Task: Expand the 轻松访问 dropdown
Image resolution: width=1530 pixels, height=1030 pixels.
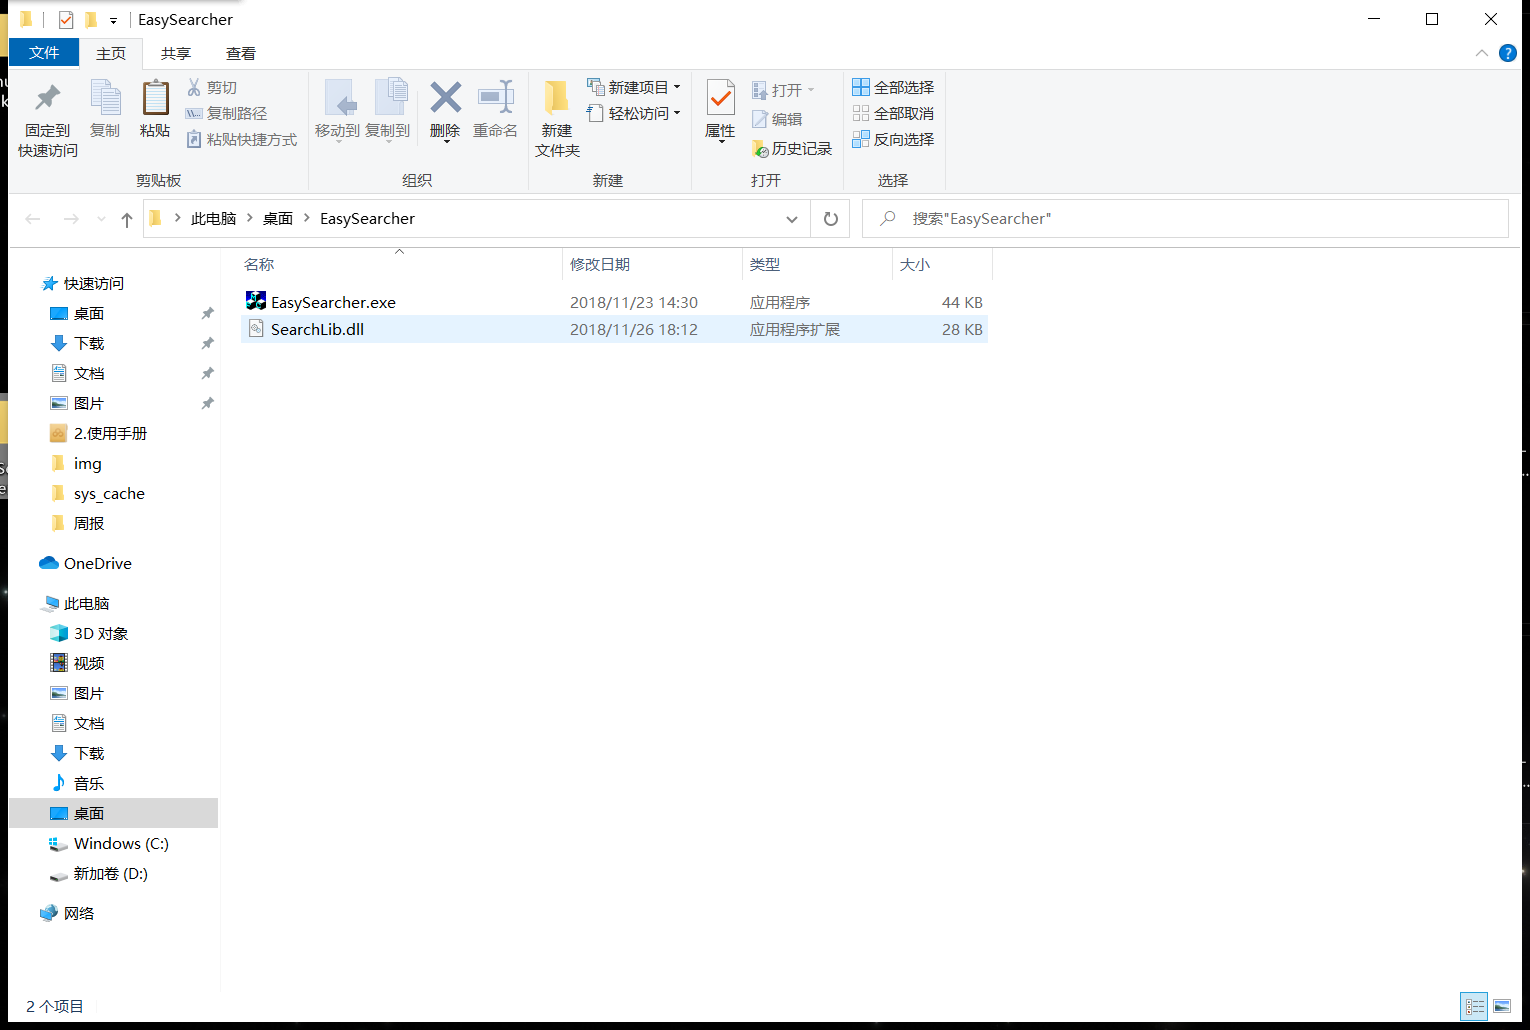Action: (x=677, y=113)
